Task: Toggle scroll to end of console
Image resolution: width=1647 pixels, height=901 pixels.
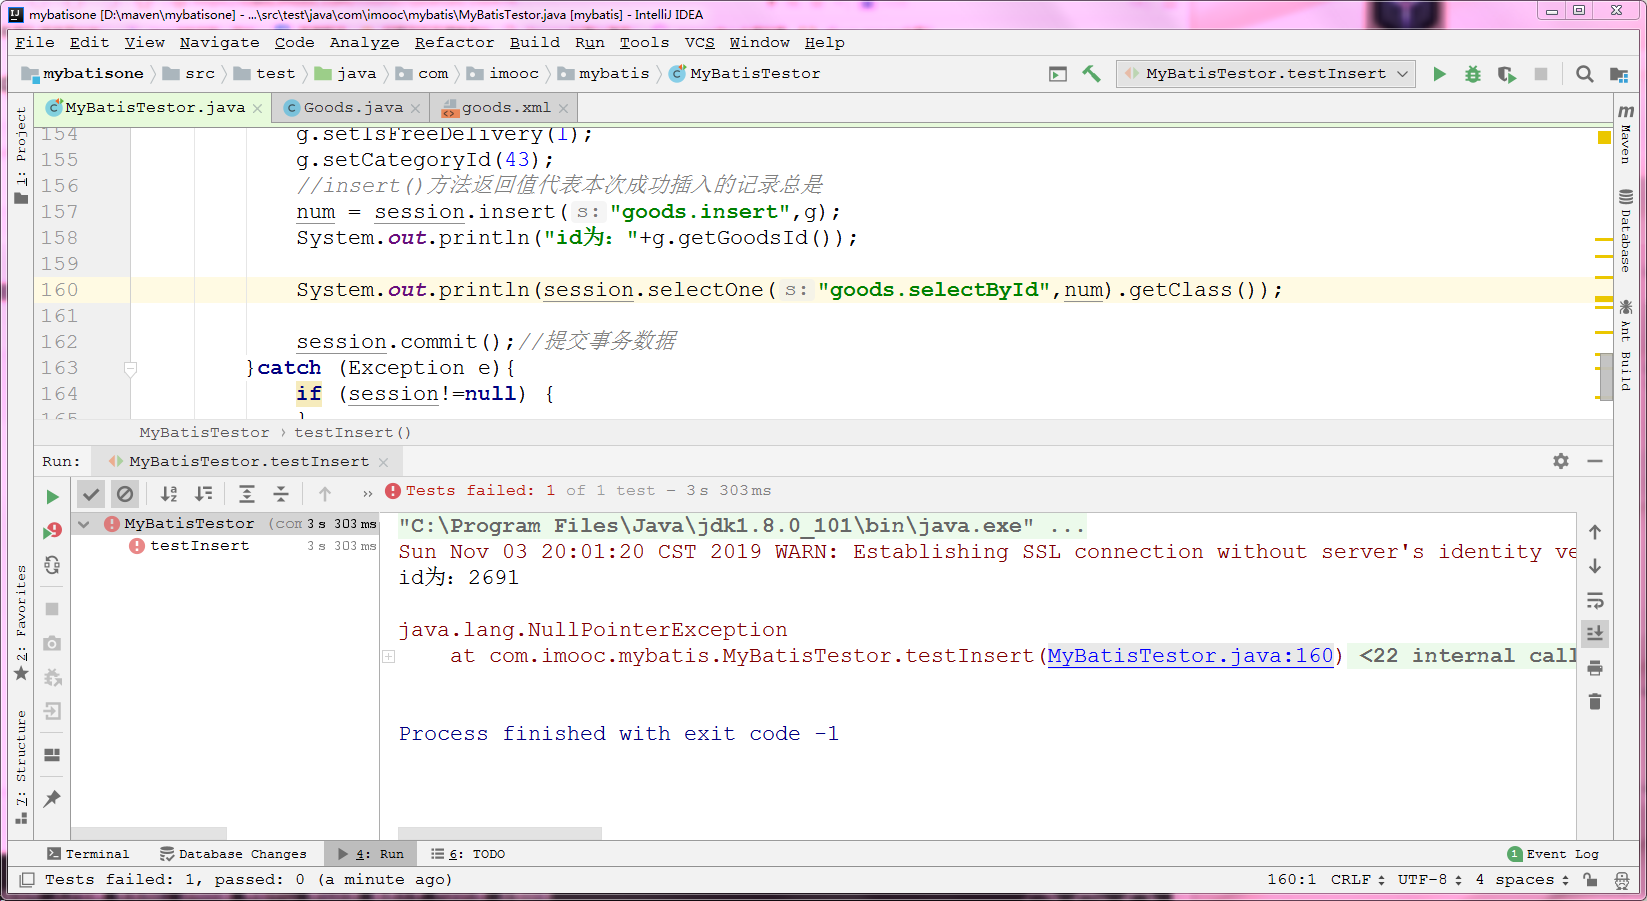Action: (1595, 633)
